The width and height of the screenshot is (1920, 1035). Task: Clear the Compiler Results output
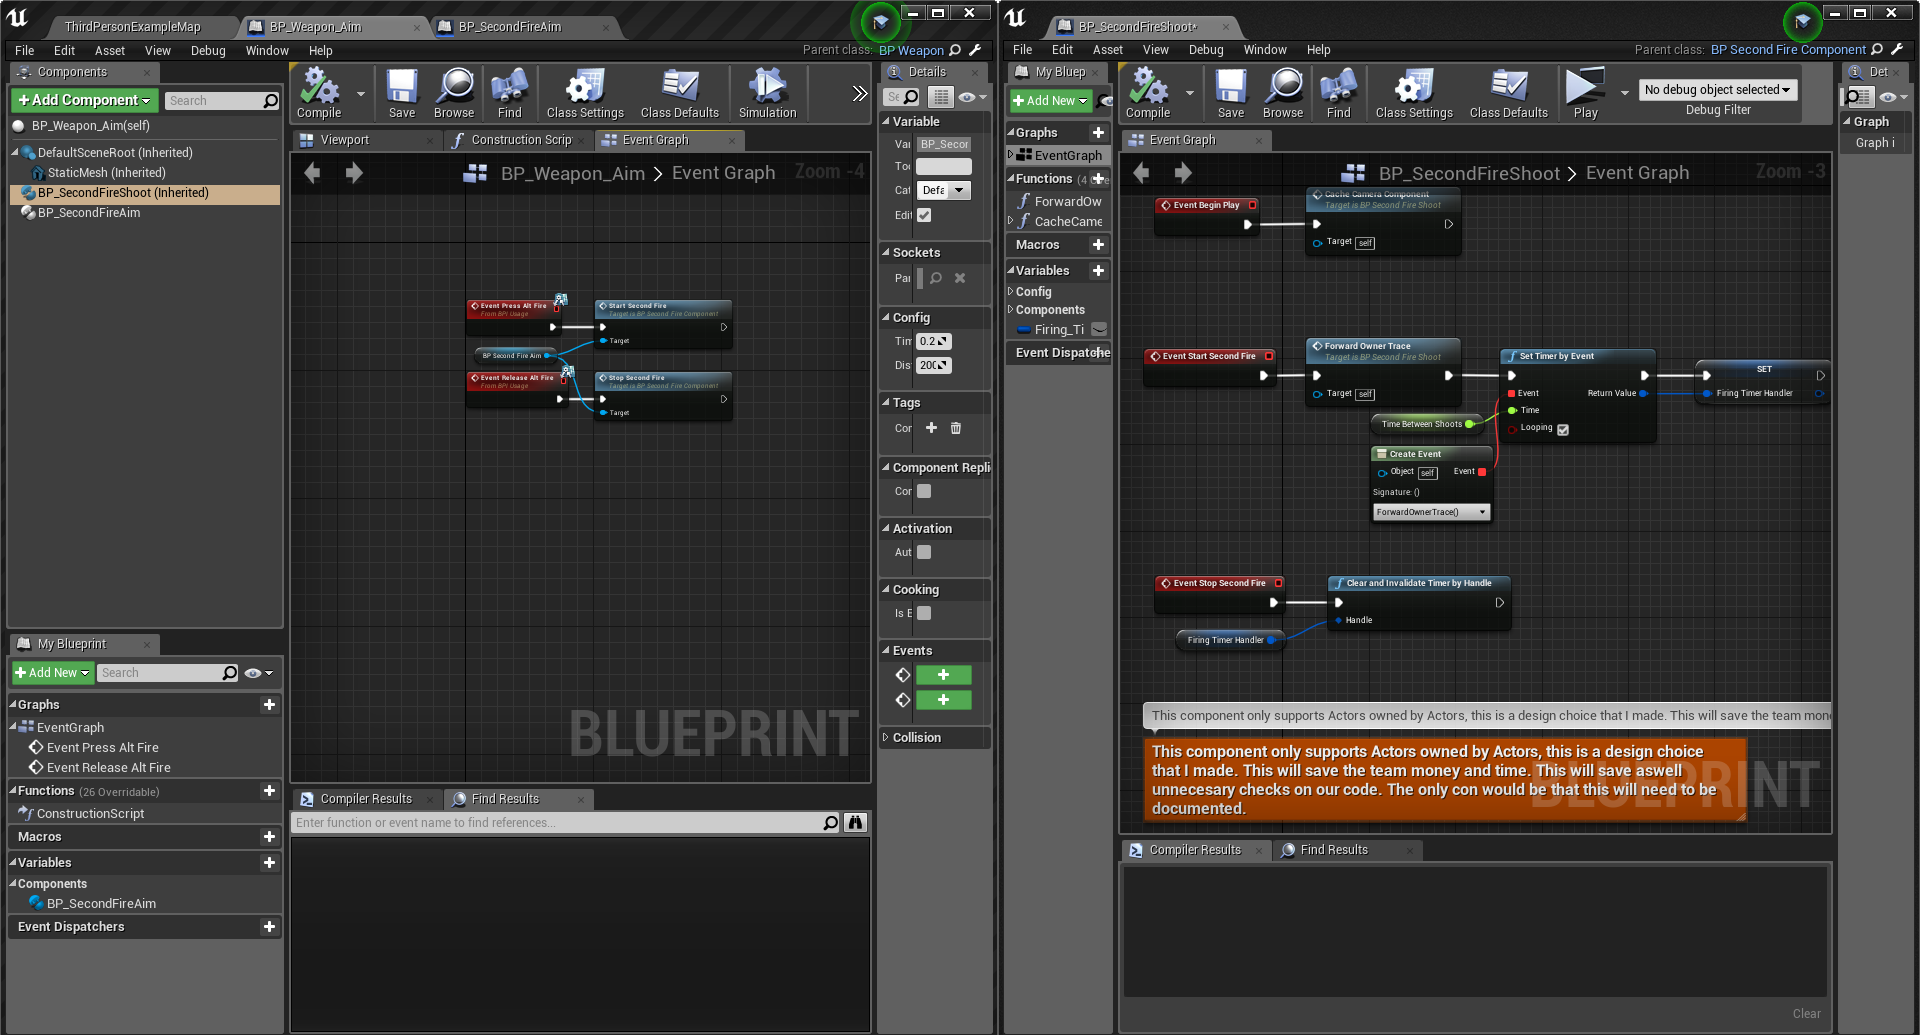pos(1806,1013)
